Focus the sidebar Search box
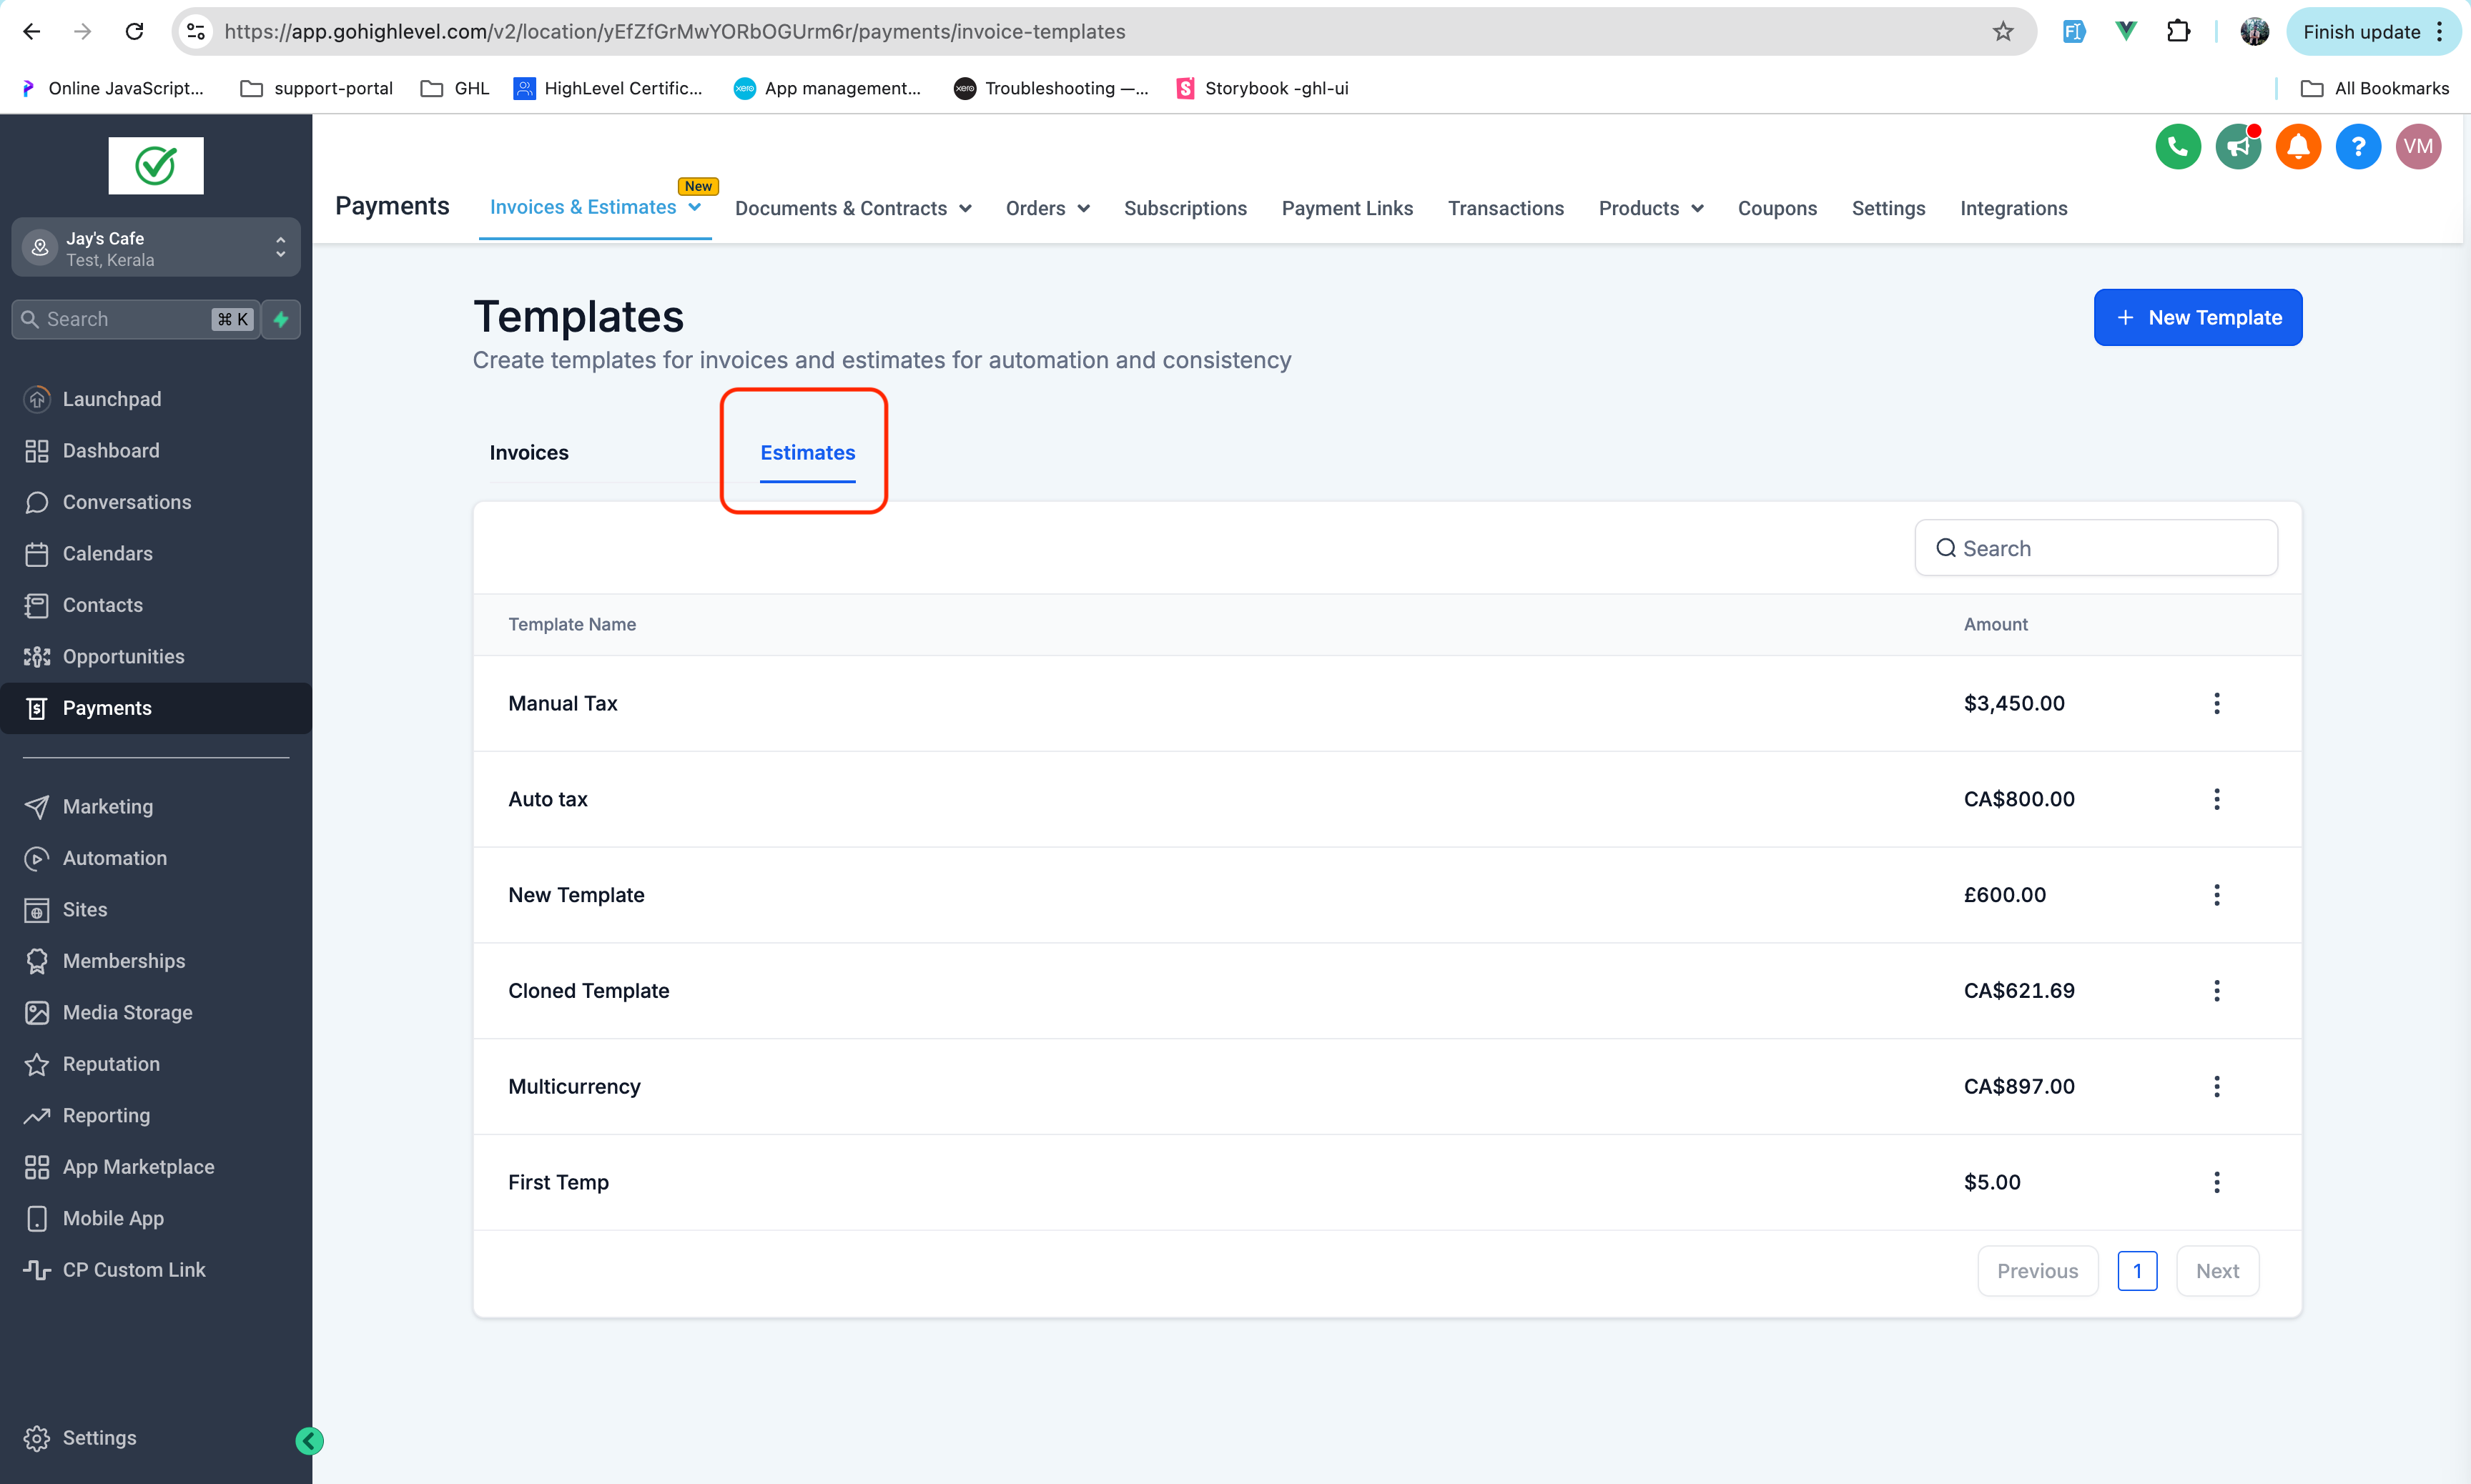Viewport: 2471px width, 1484px height. [x=136, y=319]
